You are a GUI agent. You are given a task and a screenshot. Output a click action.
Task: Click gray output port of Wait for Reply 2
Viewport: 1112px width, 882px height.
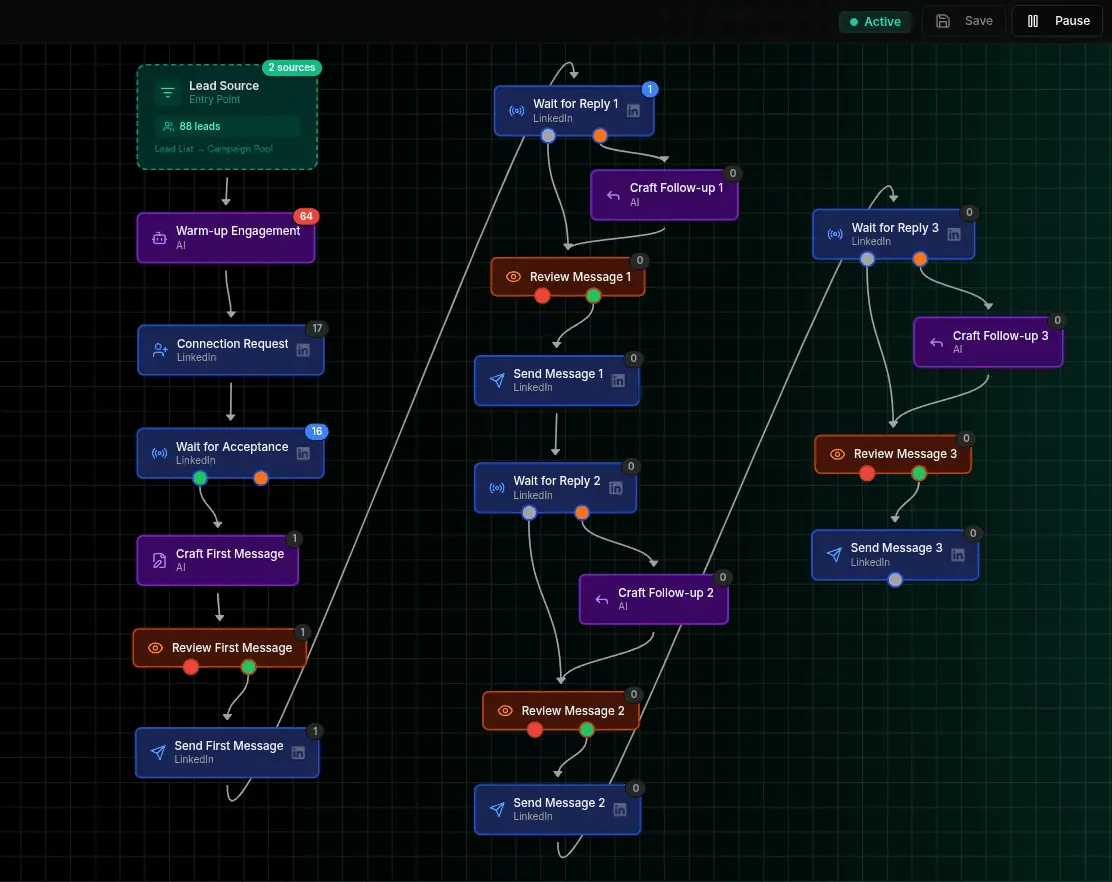[x=529, y=513]
